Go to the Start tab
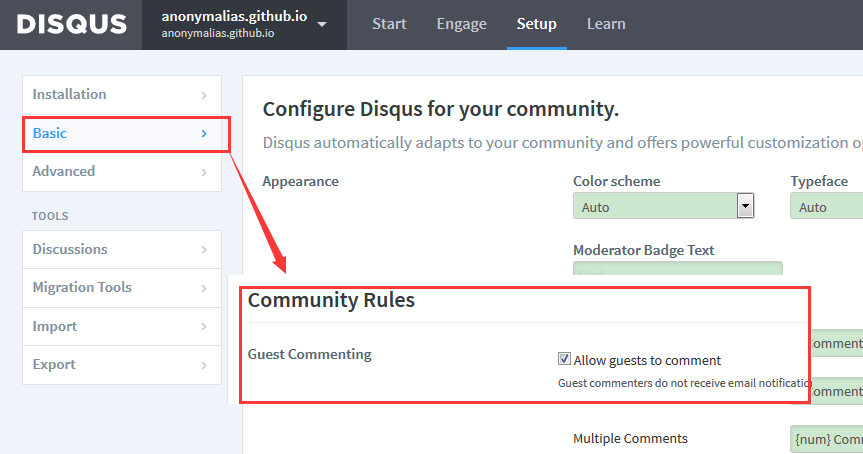Image resolution: width=863 pixels, height=454 pixels. pyautogui.click(x=389, y=24)
